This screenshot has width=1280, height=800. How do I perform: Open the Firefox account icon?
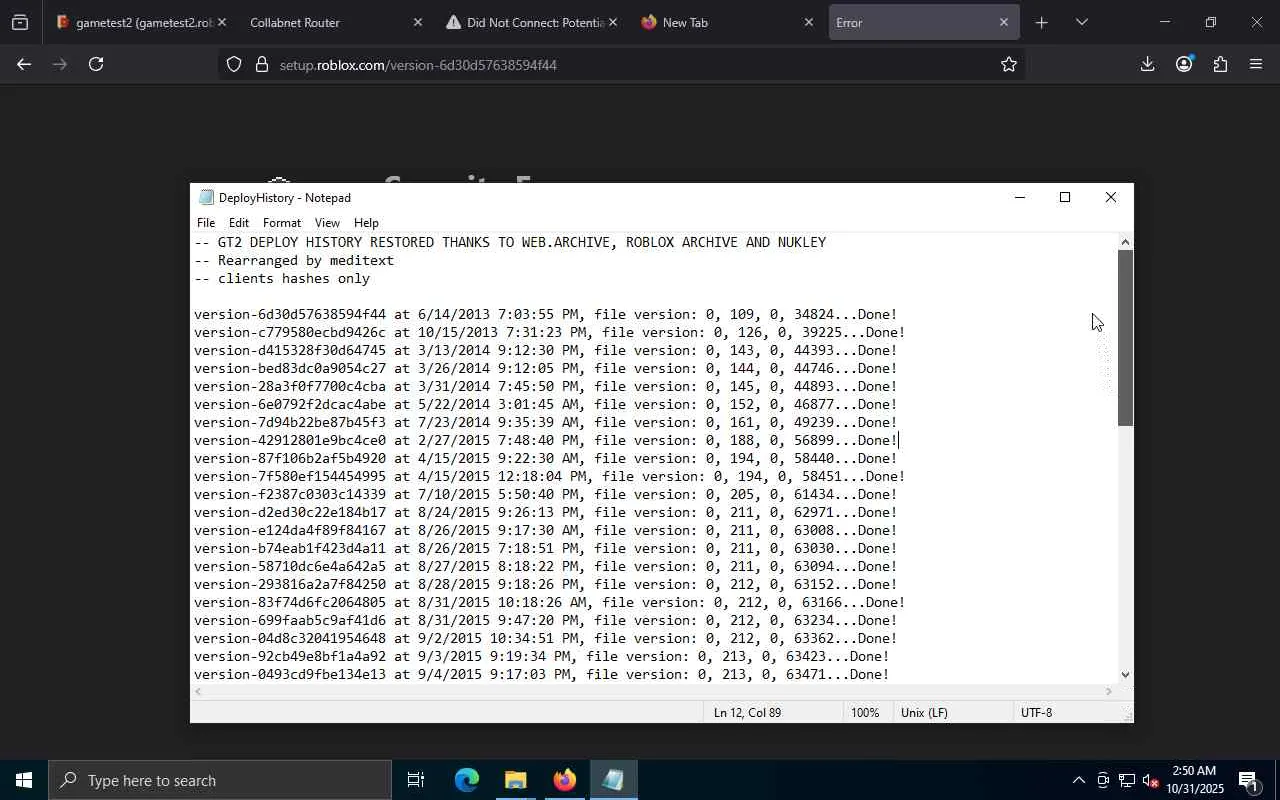[1184, 64]
